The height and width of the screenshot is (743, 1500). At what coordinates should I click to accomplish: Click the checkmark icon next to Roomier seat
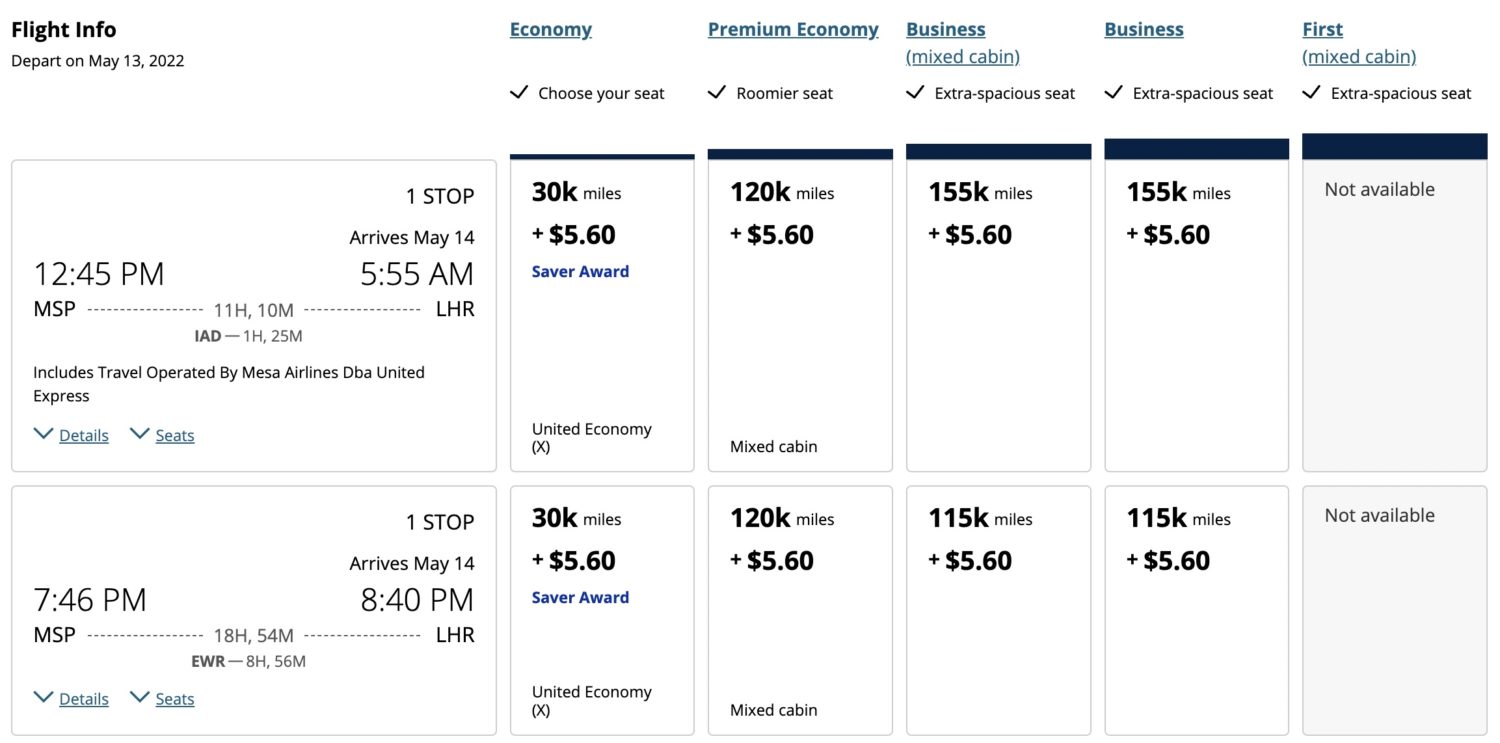(x=717, y=92)
